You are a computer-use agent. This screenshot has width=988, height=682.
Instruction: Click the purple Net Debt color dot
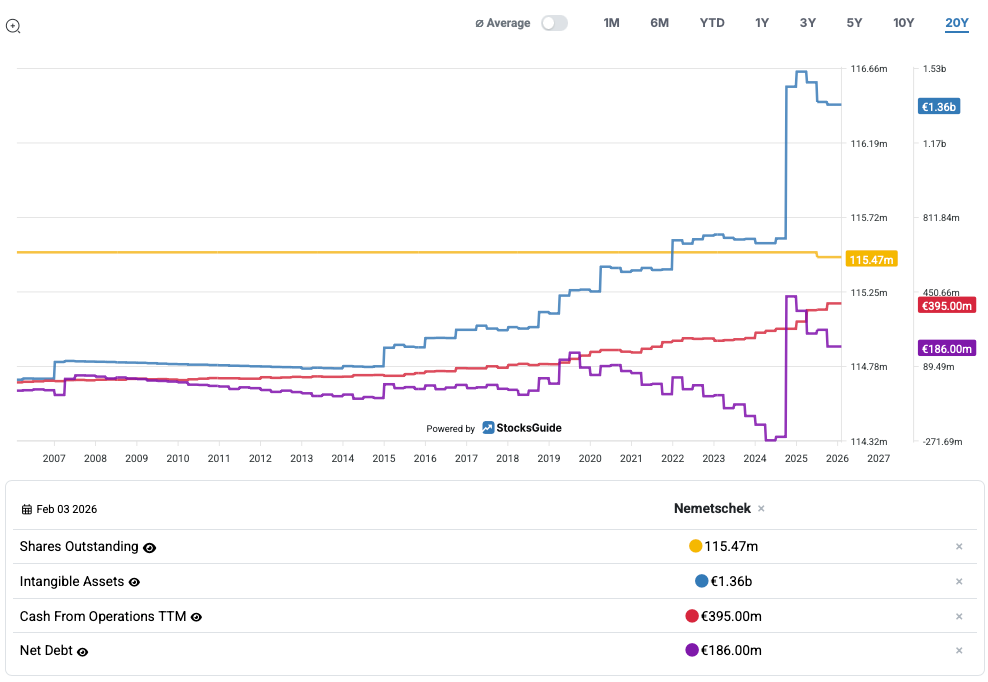click(691, 650)
